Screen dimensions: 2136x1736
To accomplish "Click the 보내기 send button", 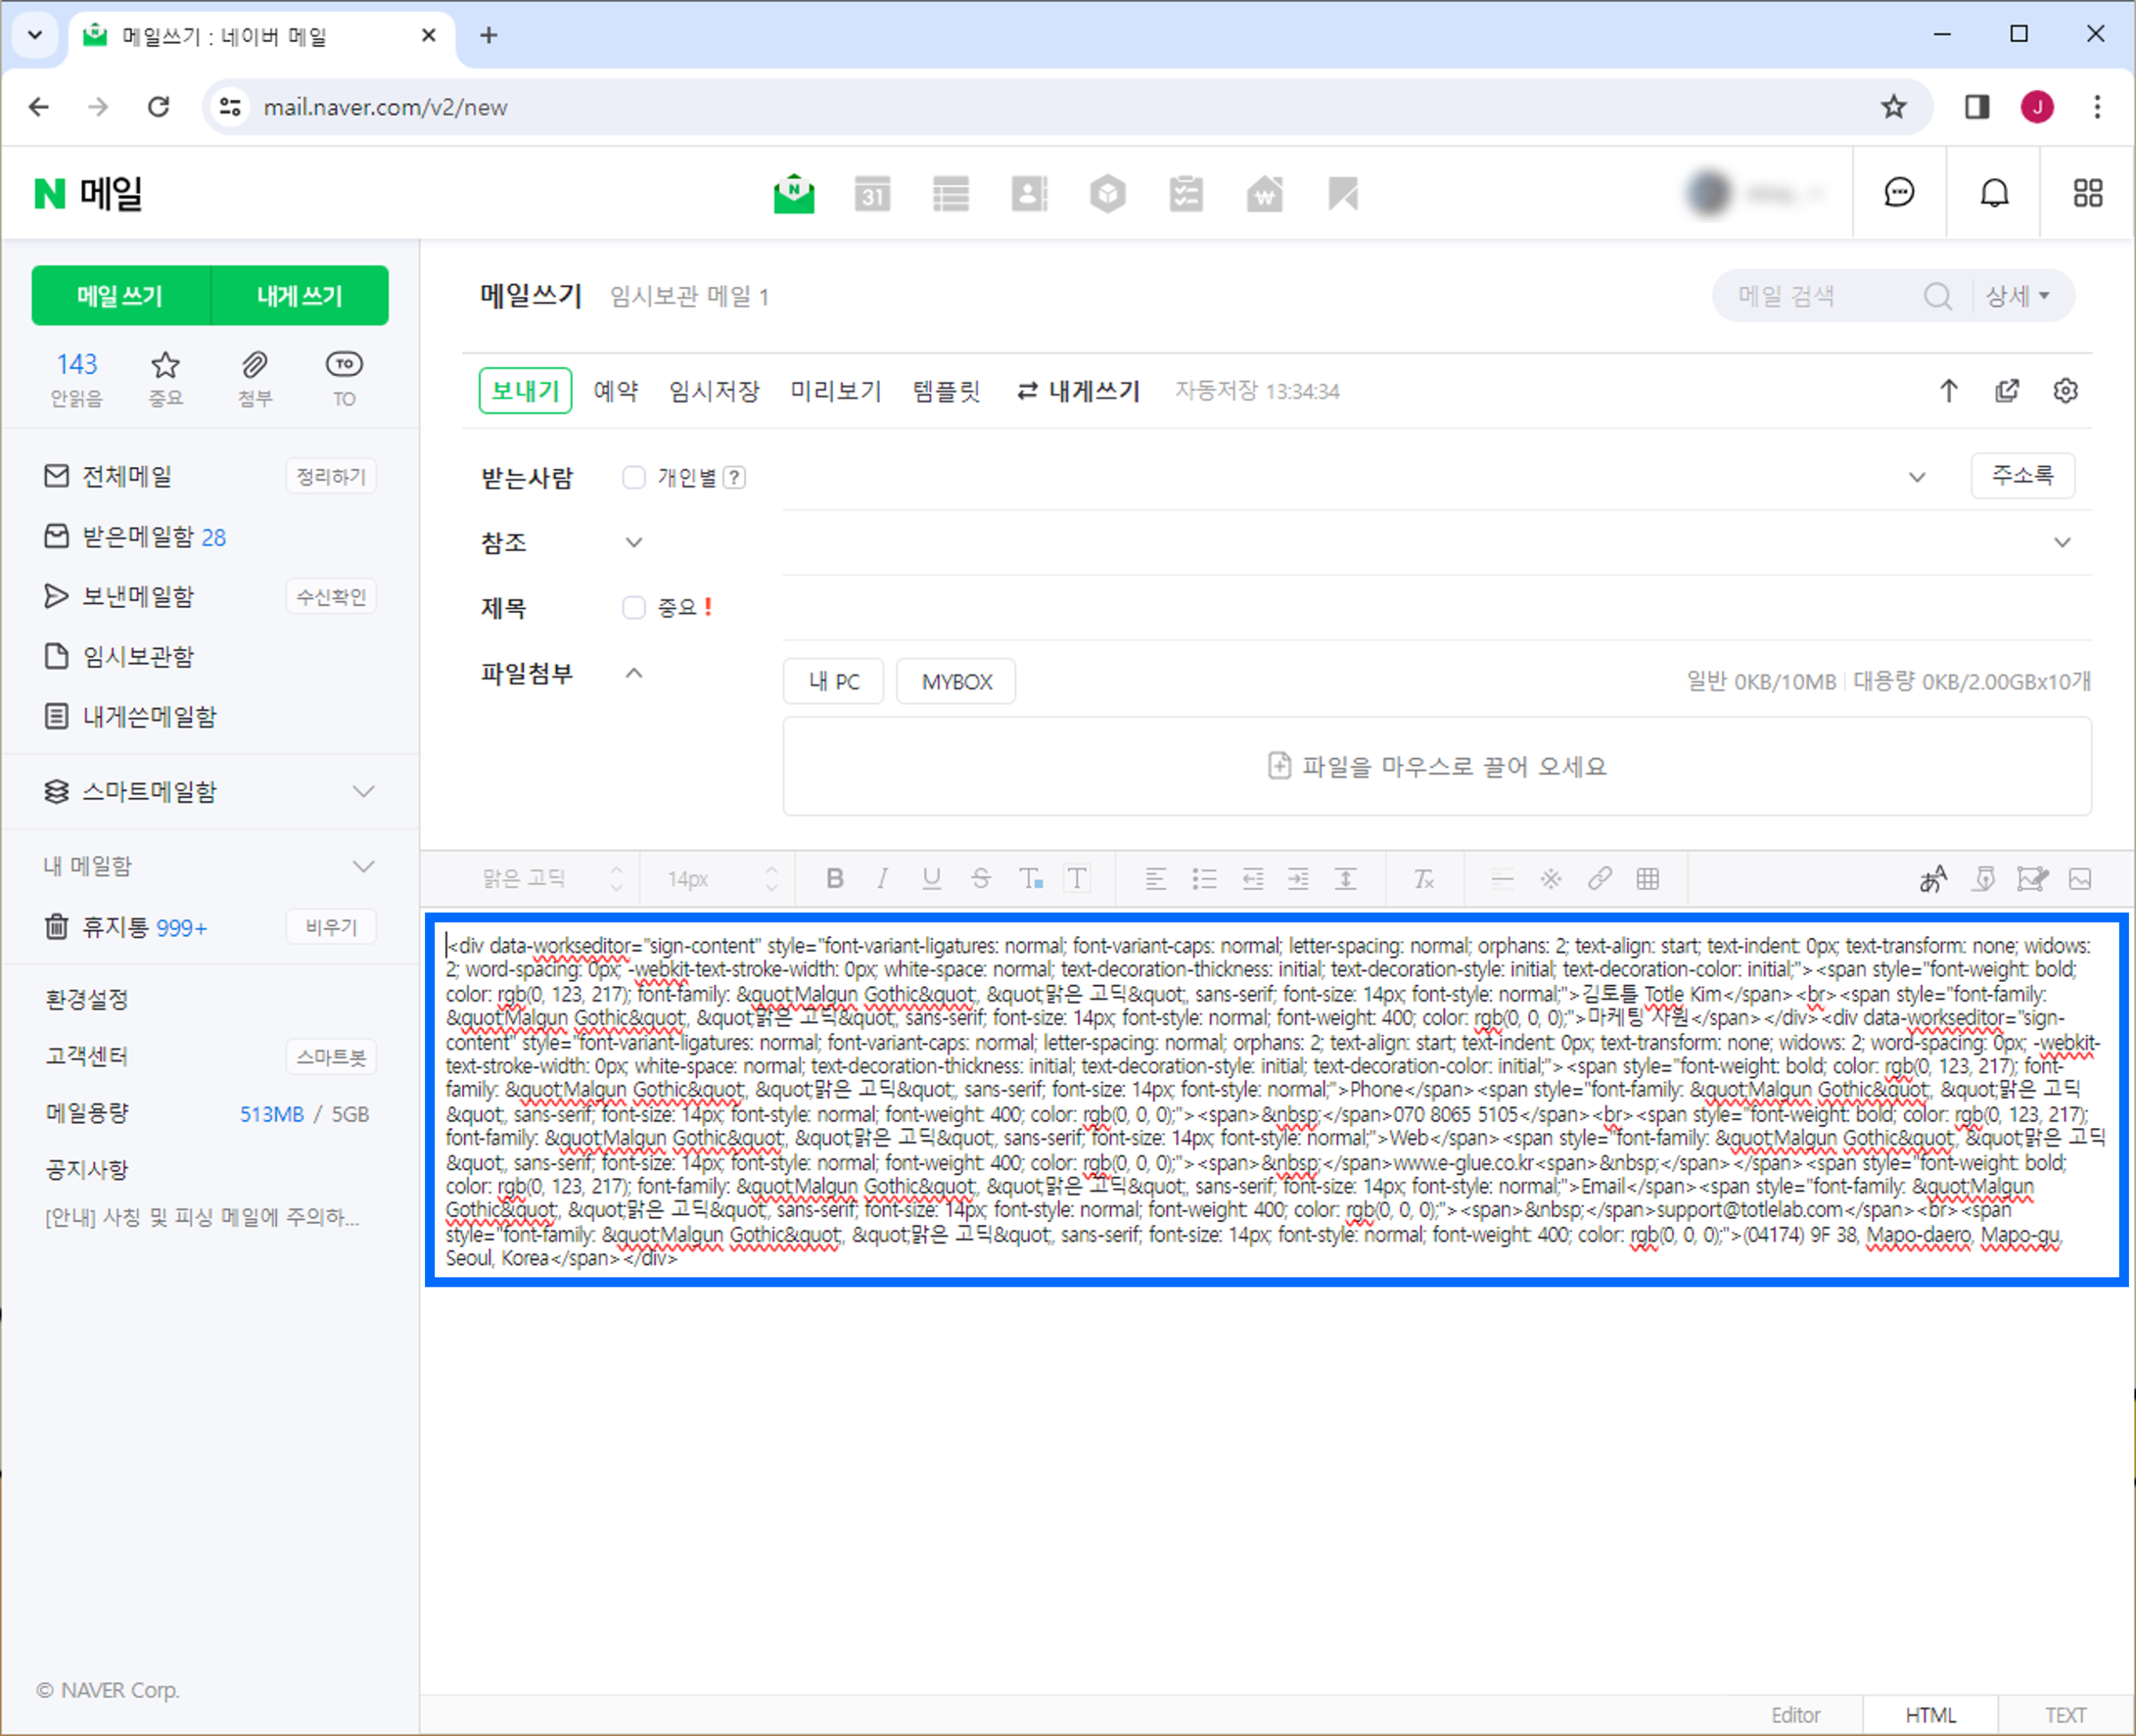I will (525, 391).
